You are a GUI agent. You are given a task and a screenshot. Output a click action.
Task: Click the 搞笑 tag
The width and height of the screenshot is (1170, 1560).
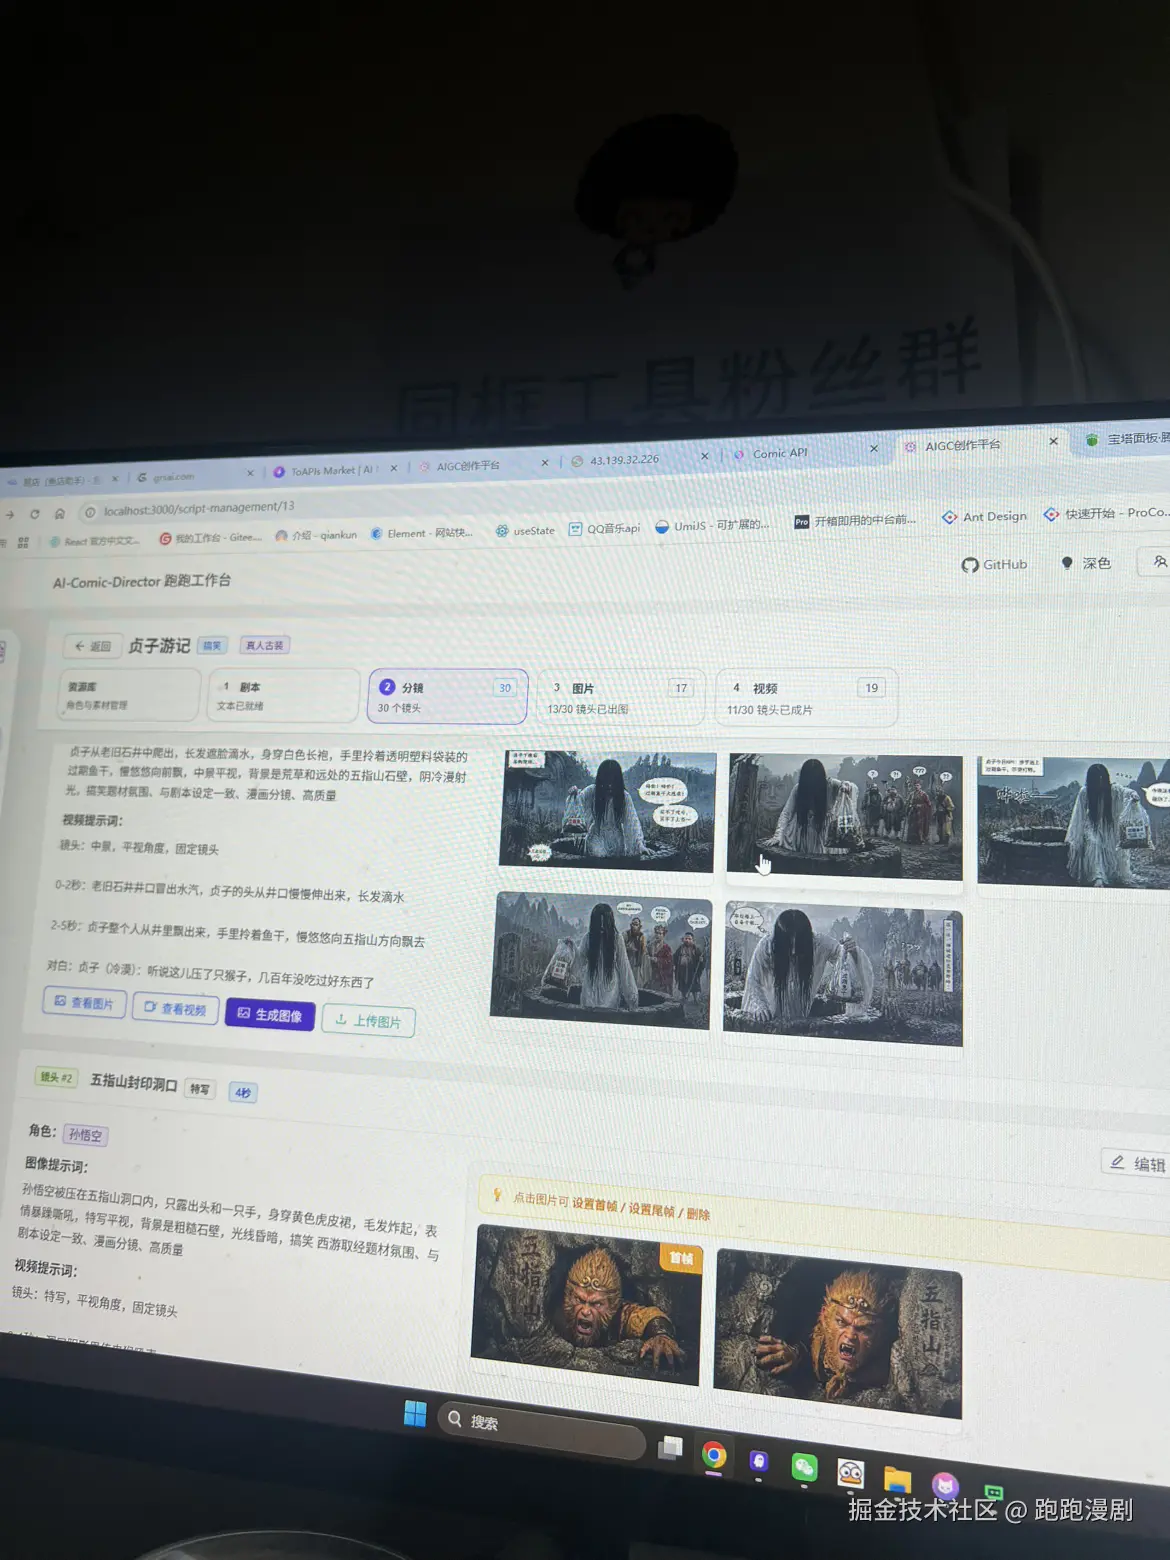[212, 646]
